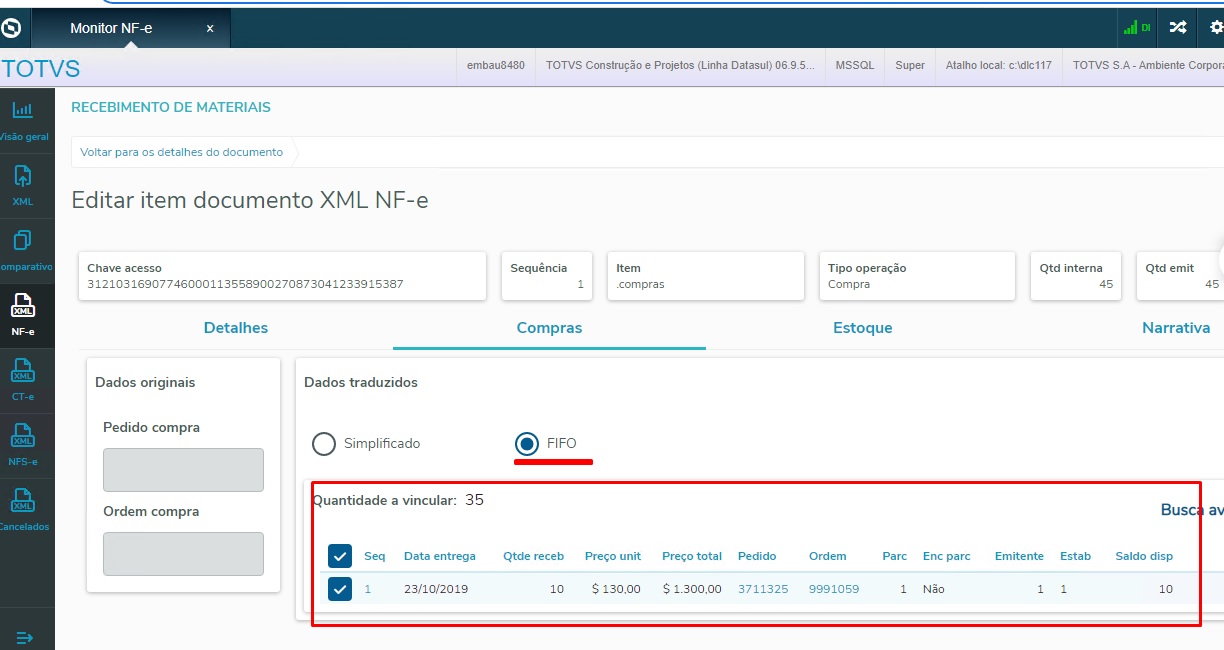Click the MSSQL header entry
Screen dimensions: 1224x650
[x=855, y=65]
